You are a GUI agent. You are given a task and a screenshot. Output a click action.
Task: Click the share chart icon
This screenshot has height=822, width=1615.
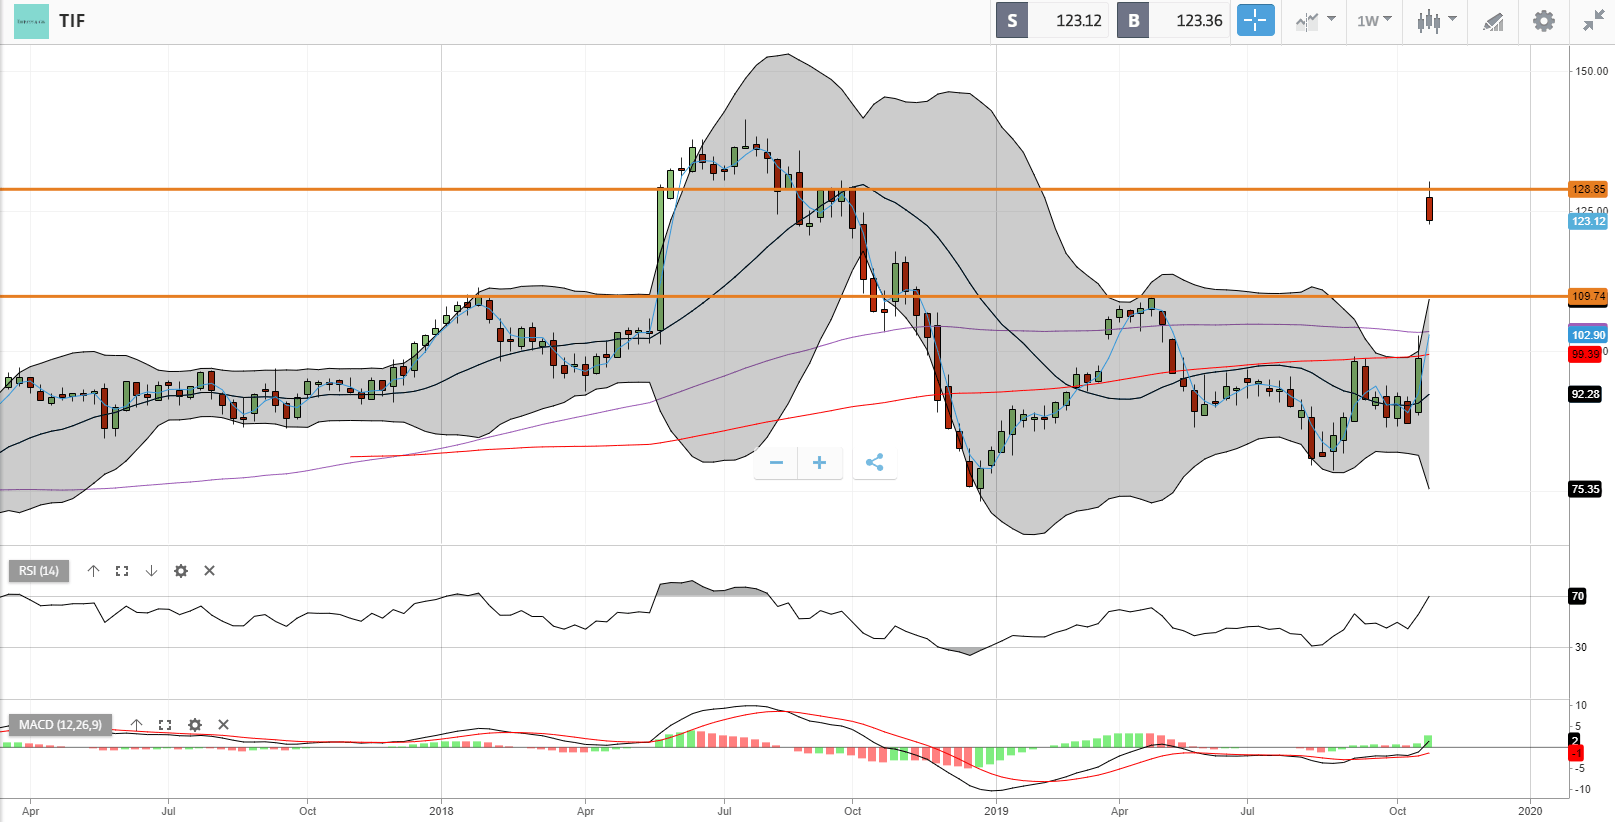pyautogui.click(x=874, y=463)
